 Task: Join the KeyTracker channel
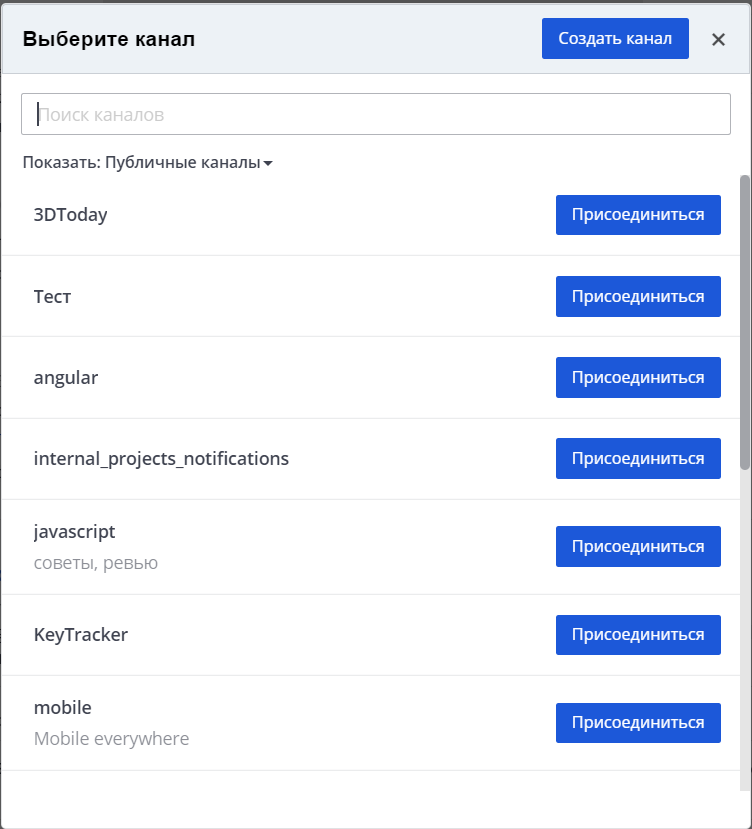pyautogui.click(x=638, y=634)
